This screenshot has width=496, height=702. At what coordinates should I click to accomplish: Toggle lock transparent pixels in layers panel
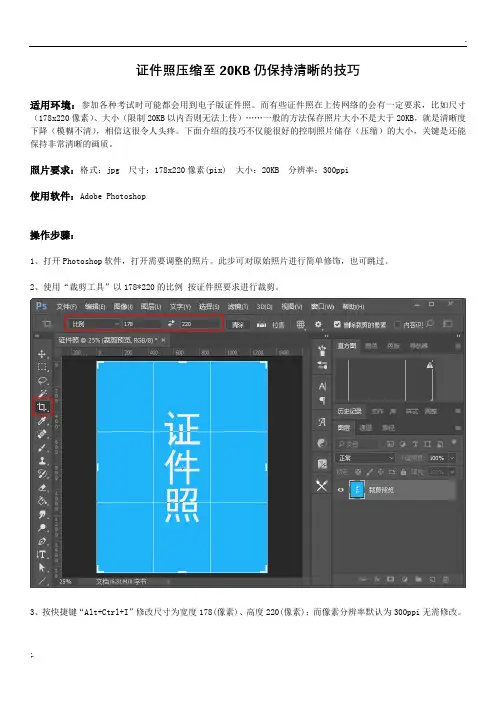[358, 472]
